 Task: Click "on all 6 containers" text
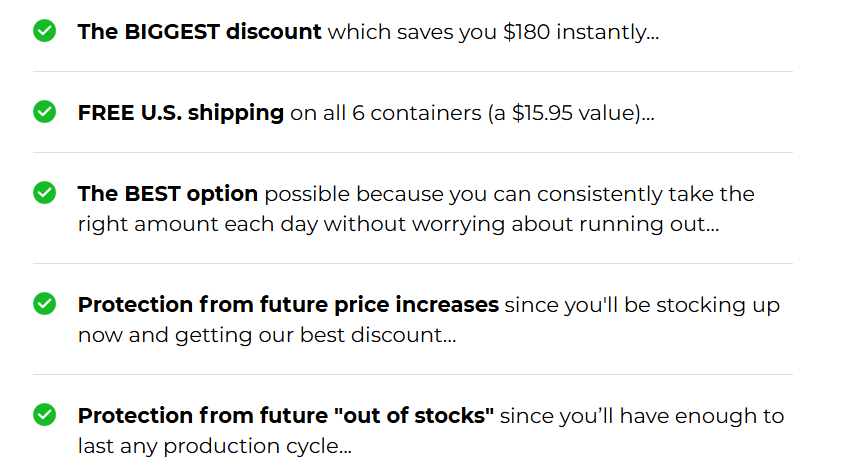[386, 113]
